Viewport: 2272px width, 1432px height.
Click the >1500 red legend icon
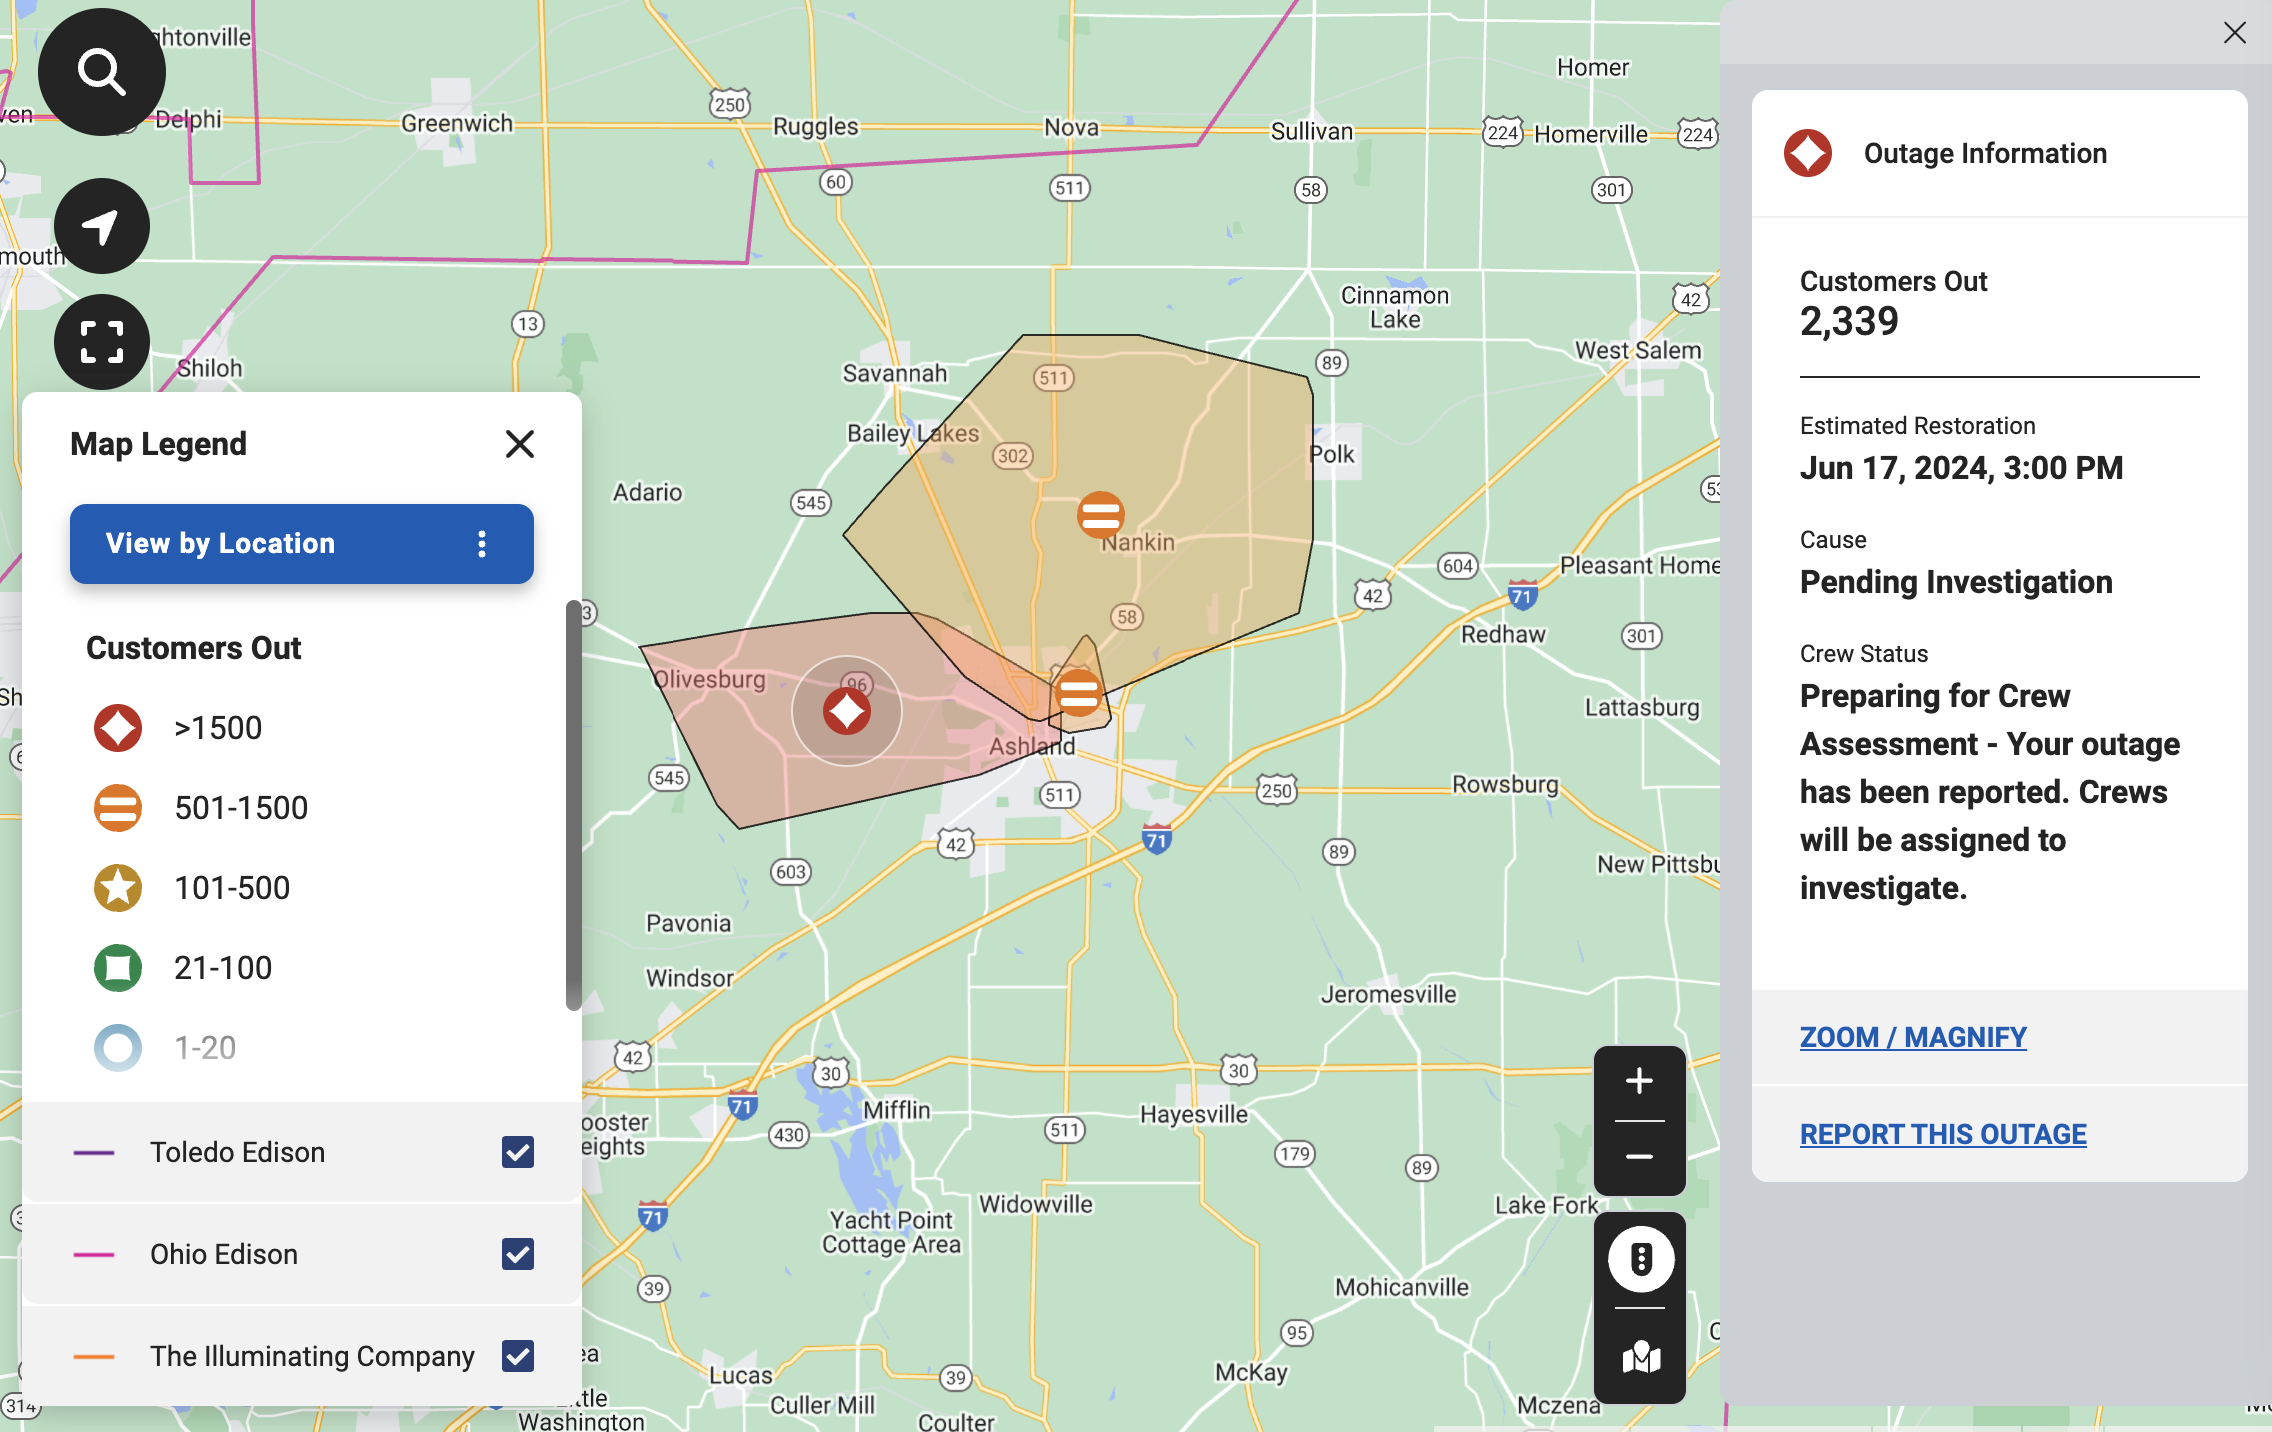click(x=118, y=728)
